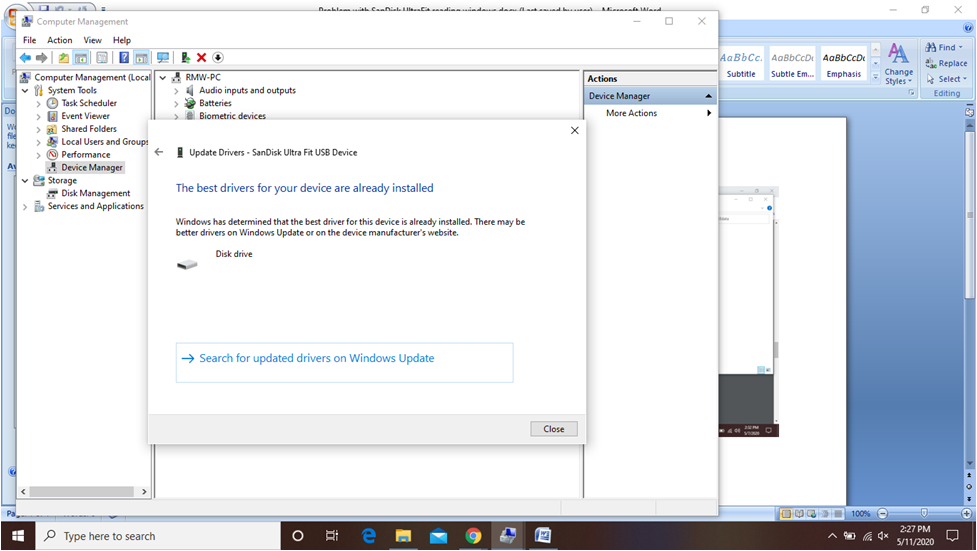Select Disk Management under Storage
The width and height of the screenshot is (977, 551).
95,193
